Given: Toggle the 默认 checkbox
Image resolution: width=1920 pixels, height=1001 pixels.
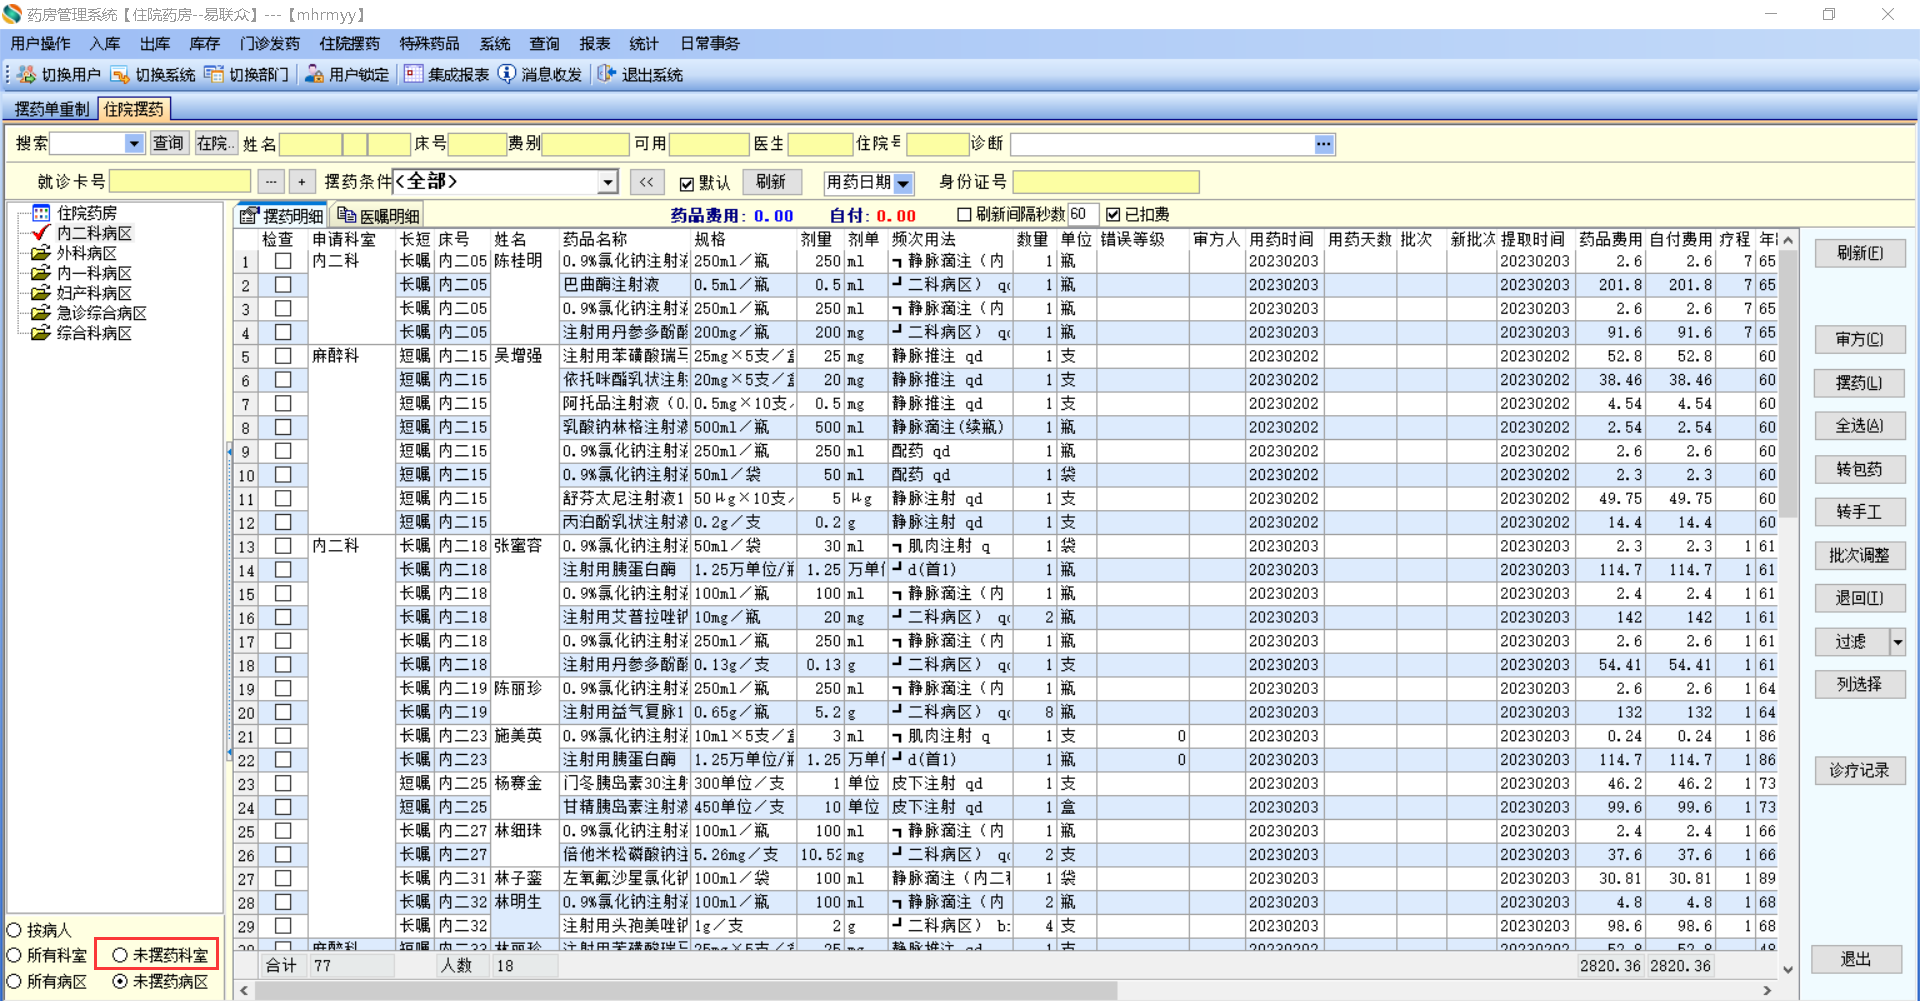Looking at the screenshot, I should coord(687,183).
